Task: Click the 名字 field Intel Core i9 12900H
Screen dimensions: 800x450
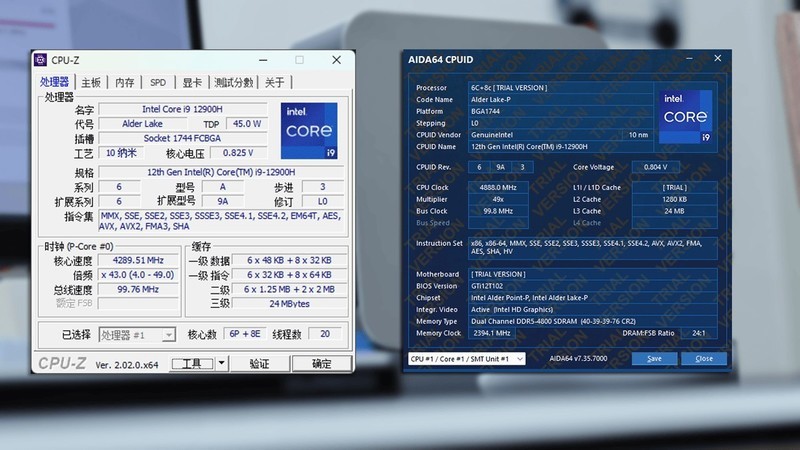Action: (183, 109)
